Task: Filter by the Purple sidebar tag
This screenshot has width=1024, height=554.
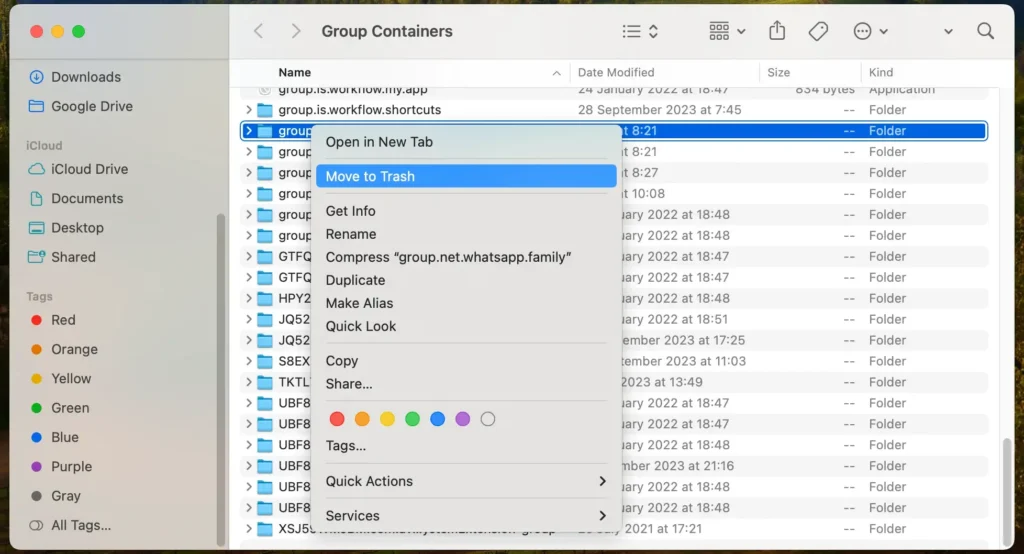Action: point(61,467)
